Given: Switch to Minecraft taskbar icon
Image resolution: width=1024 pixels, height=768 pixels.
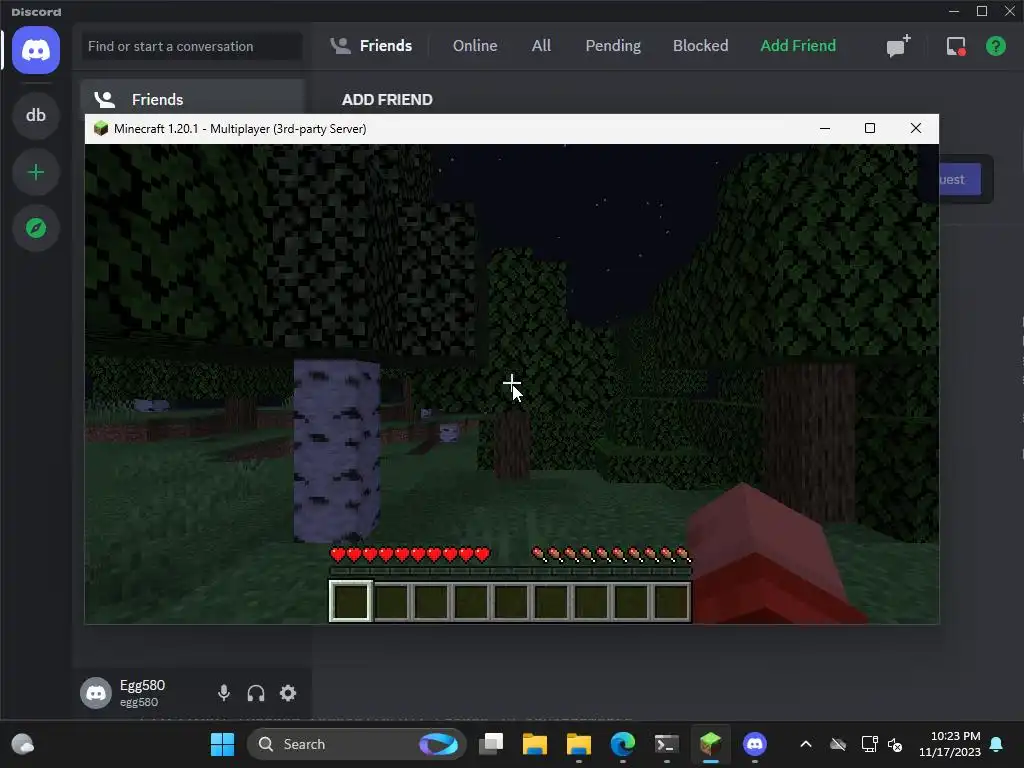Looking at the screenshot, I should click(x=711, y=744).
